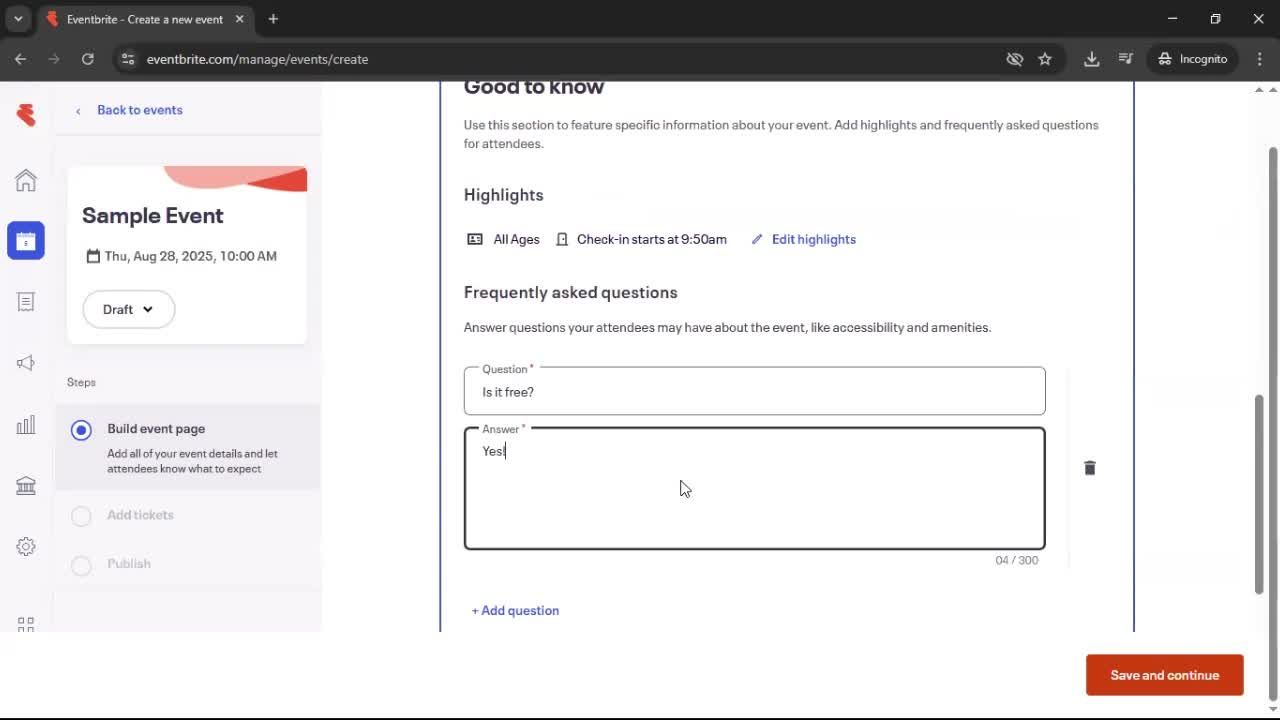
Task: Click the Thu, Aug 28, 2025 date text
Action: pos(191,256)
